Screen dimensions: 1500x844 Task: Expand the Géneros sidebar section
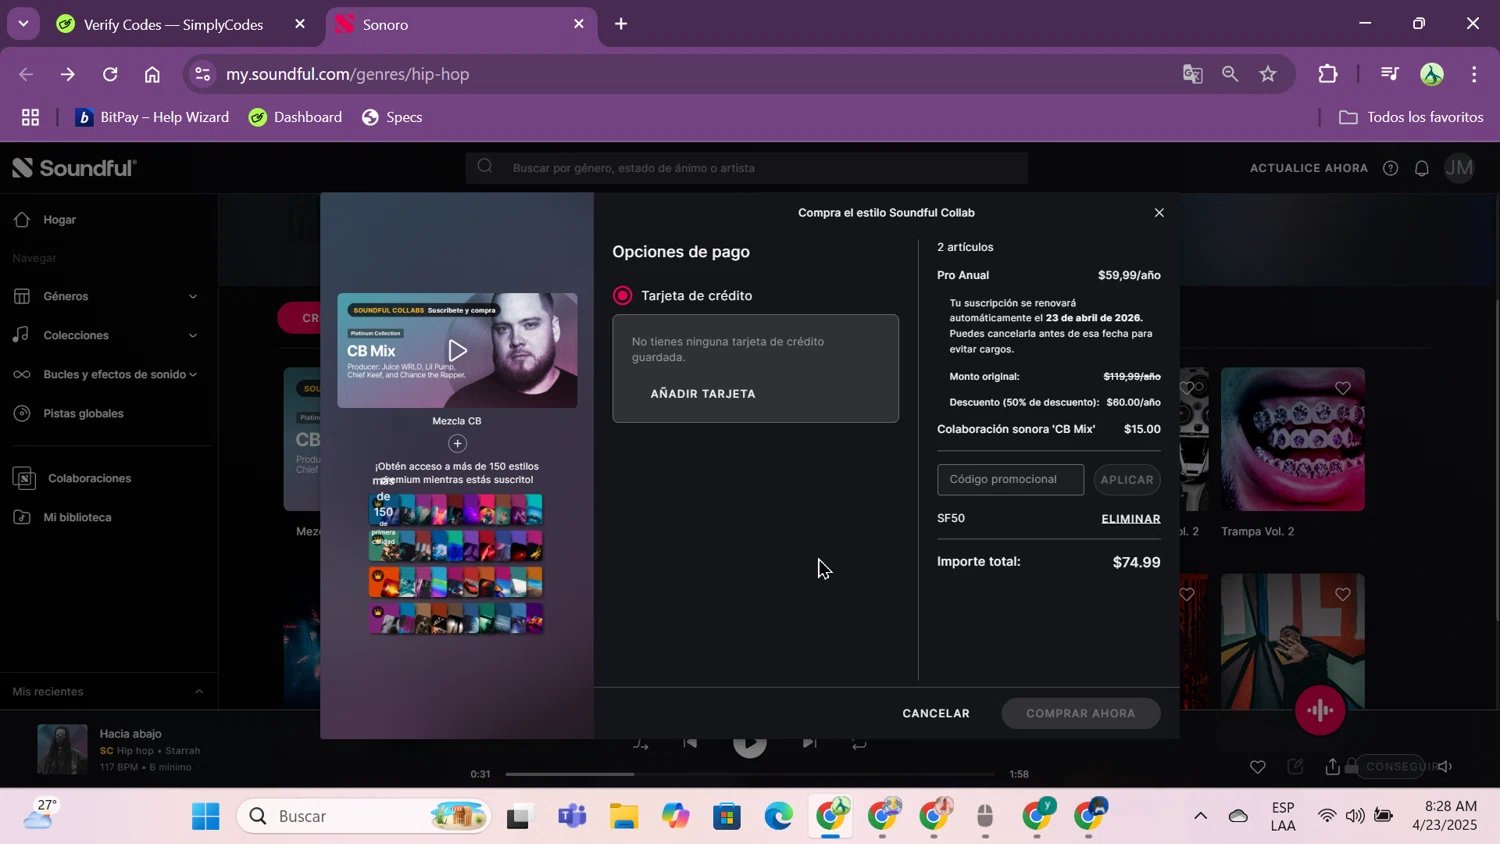[x=105, y=296]
